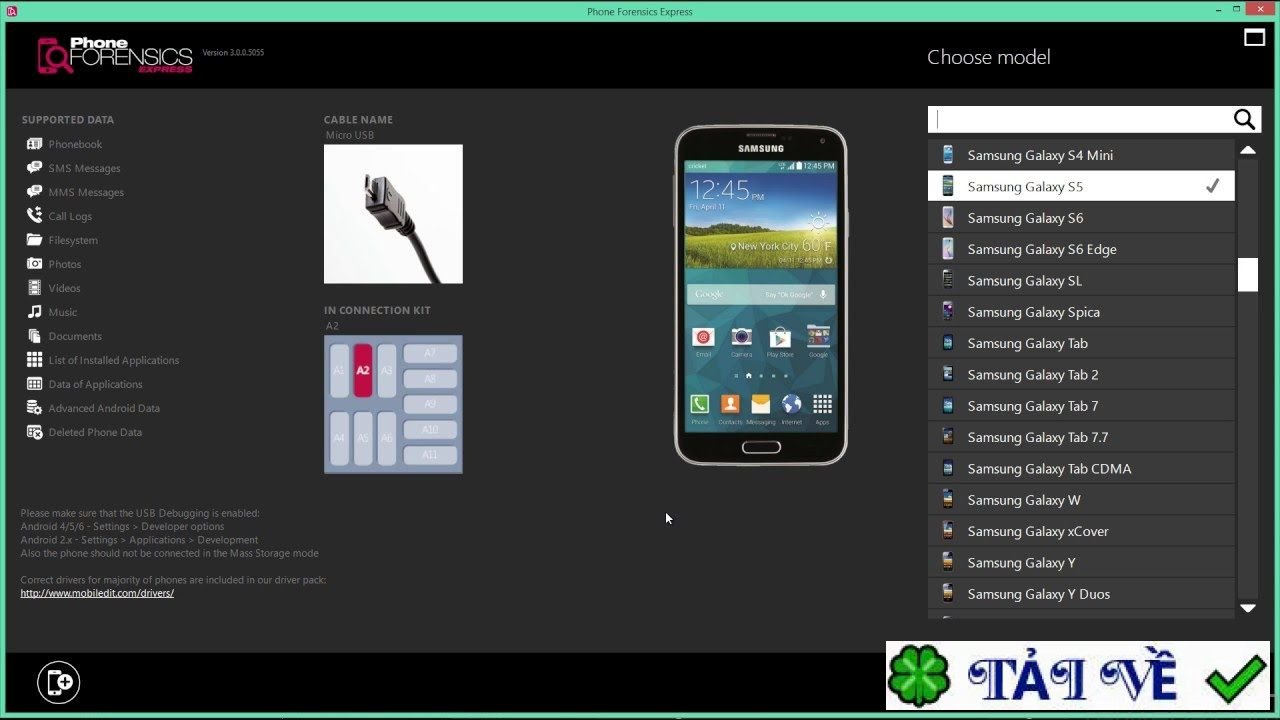Click the Micro USB cable thumbnail
The width and height of the screenshot is (1280, 720).
click(393, 214)
